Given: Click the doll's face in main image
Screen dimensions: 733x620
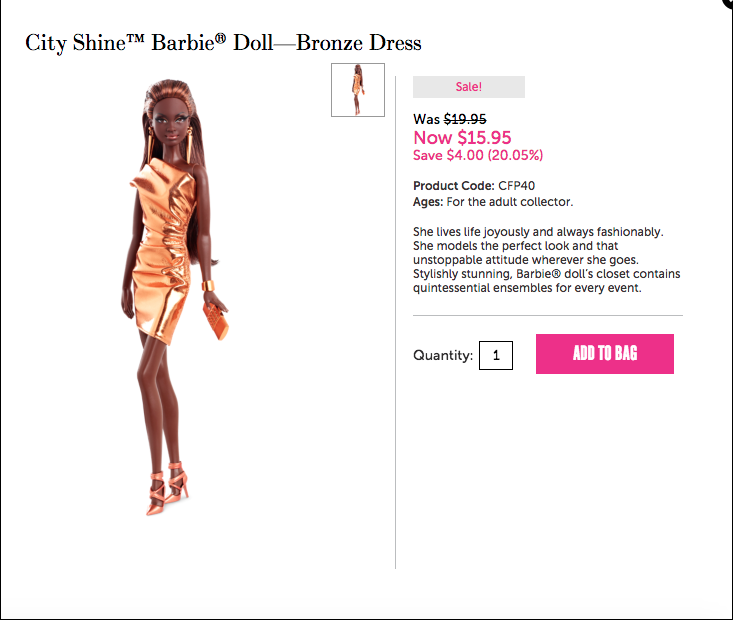Looking at the screenshot, I should (171, 122).
